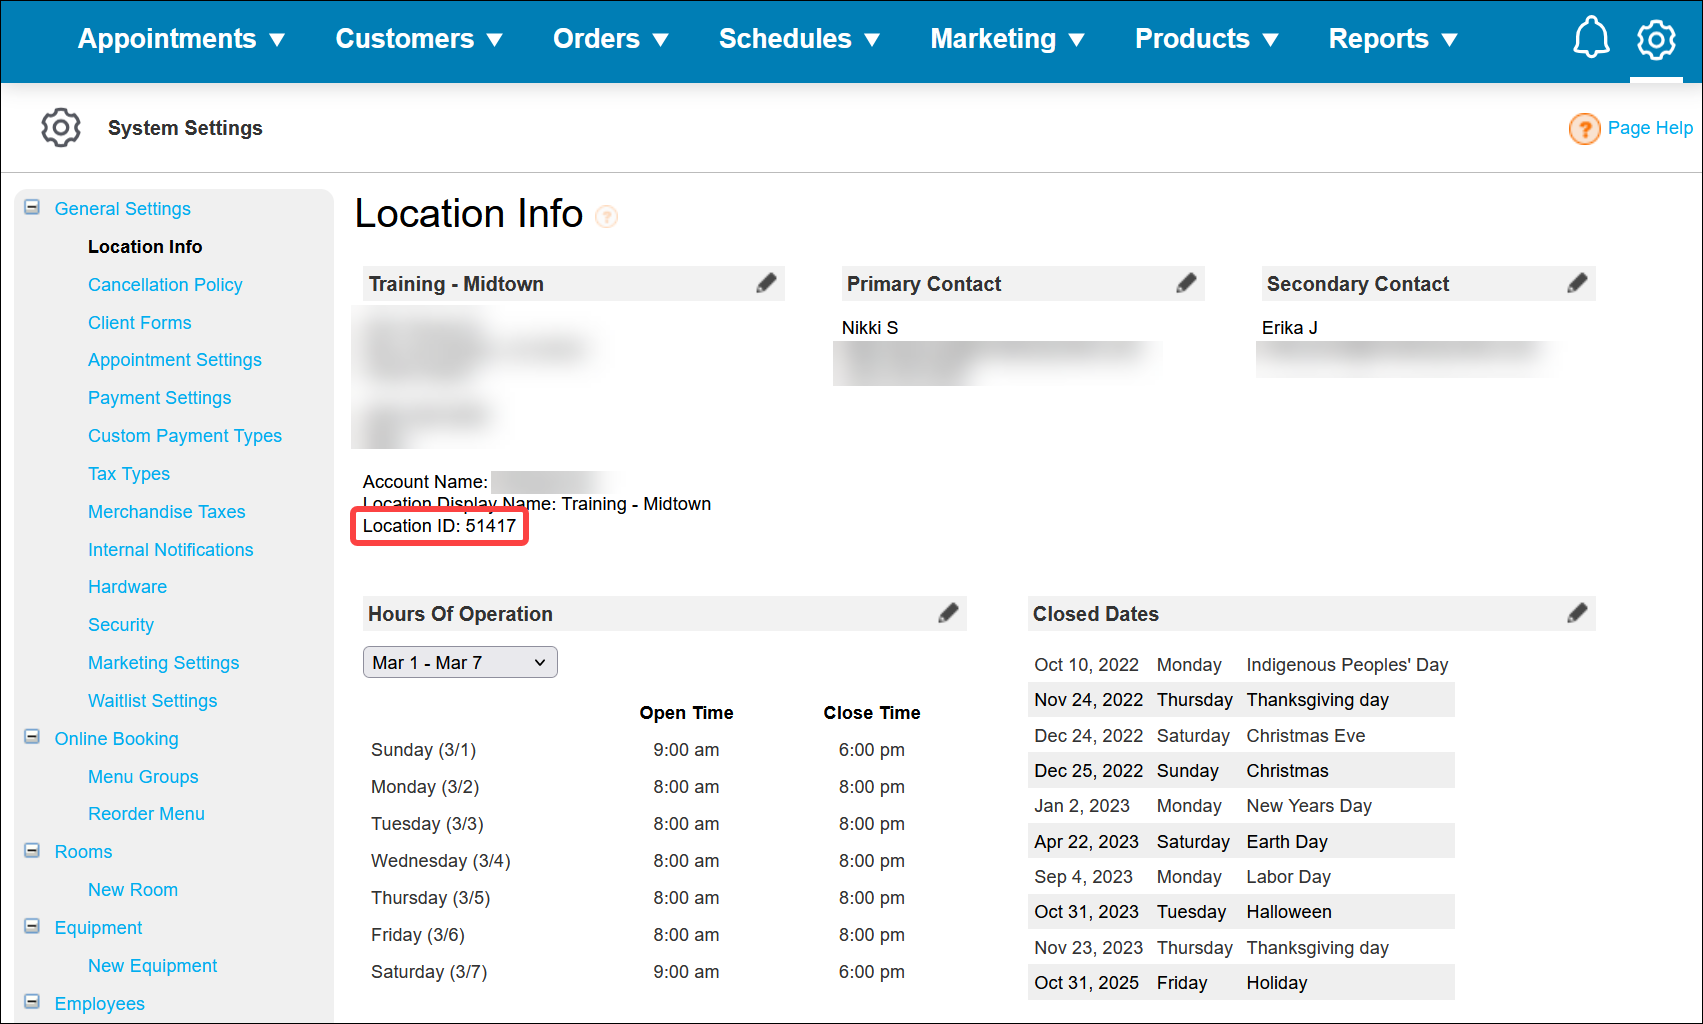Image resolution: width=1703 pixels, height=1024 pixels.
Task: Open the Orders menu
Action: click(610, 39)
